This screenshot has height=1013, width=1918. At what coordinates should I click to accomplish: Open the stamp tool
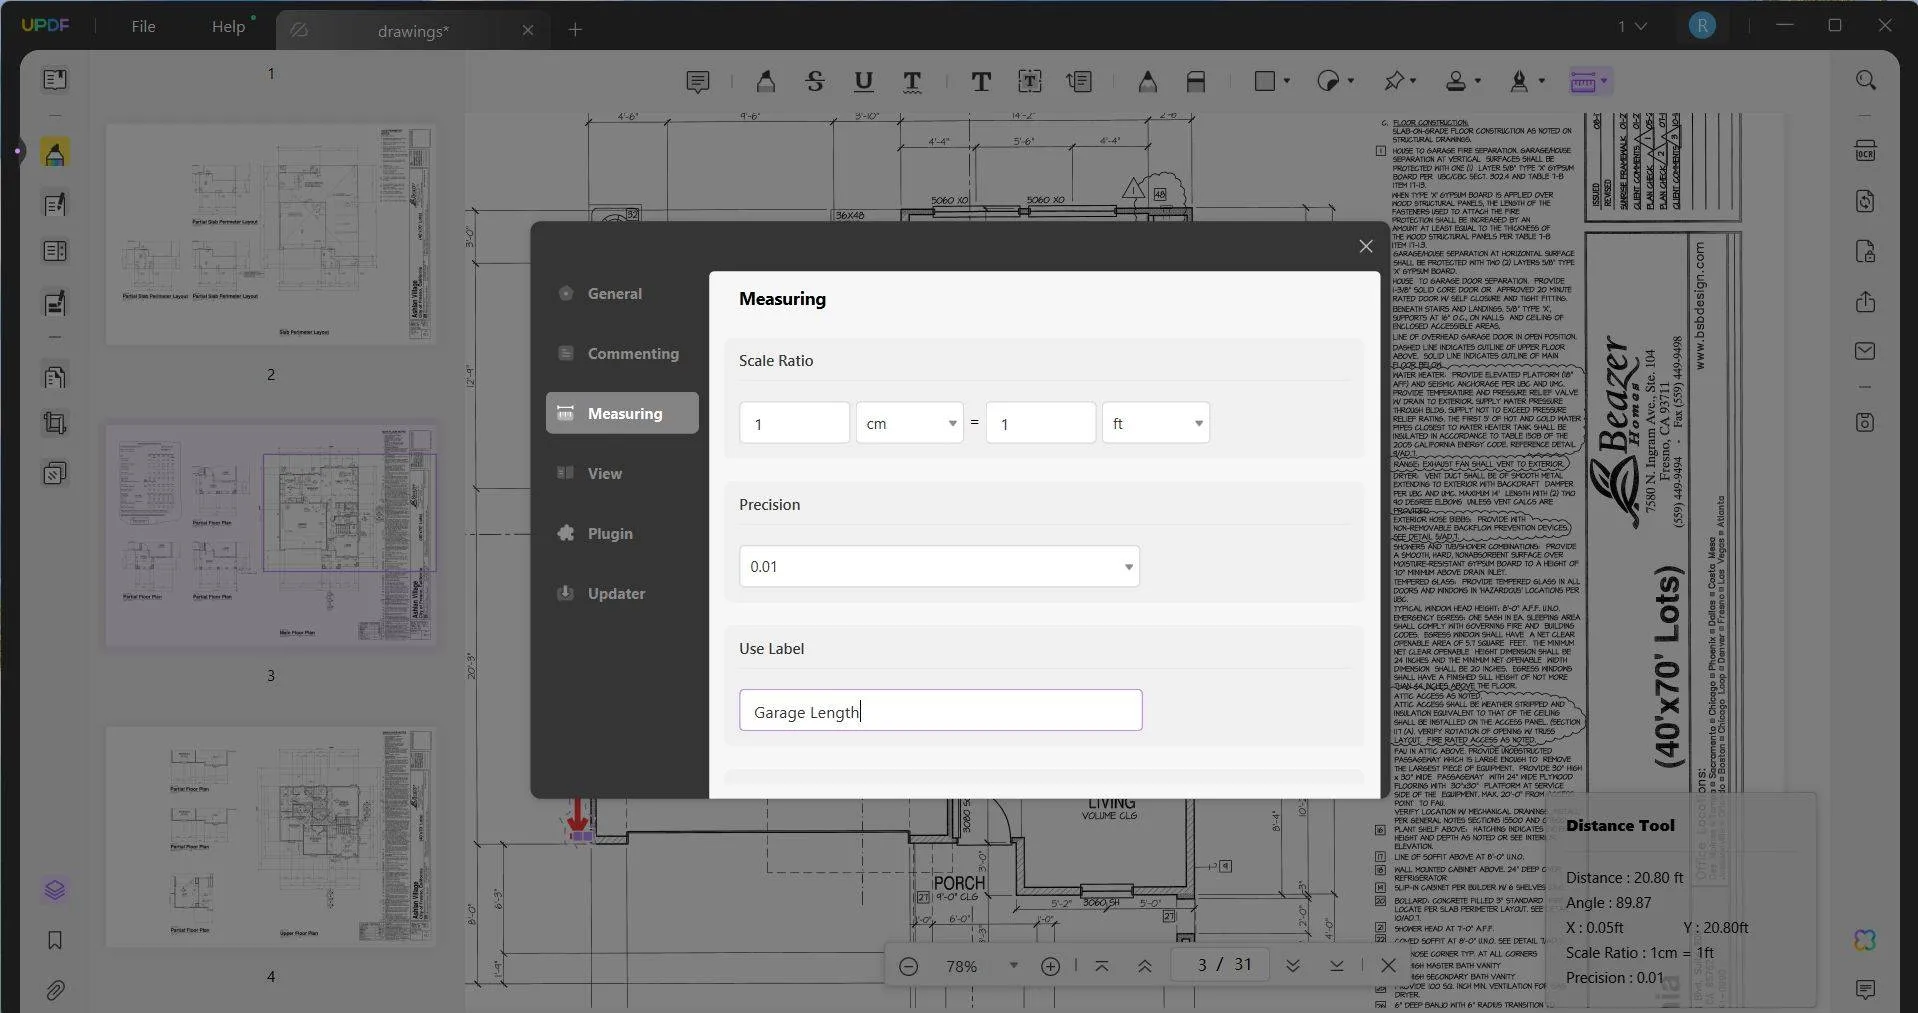pos(1456,82)
